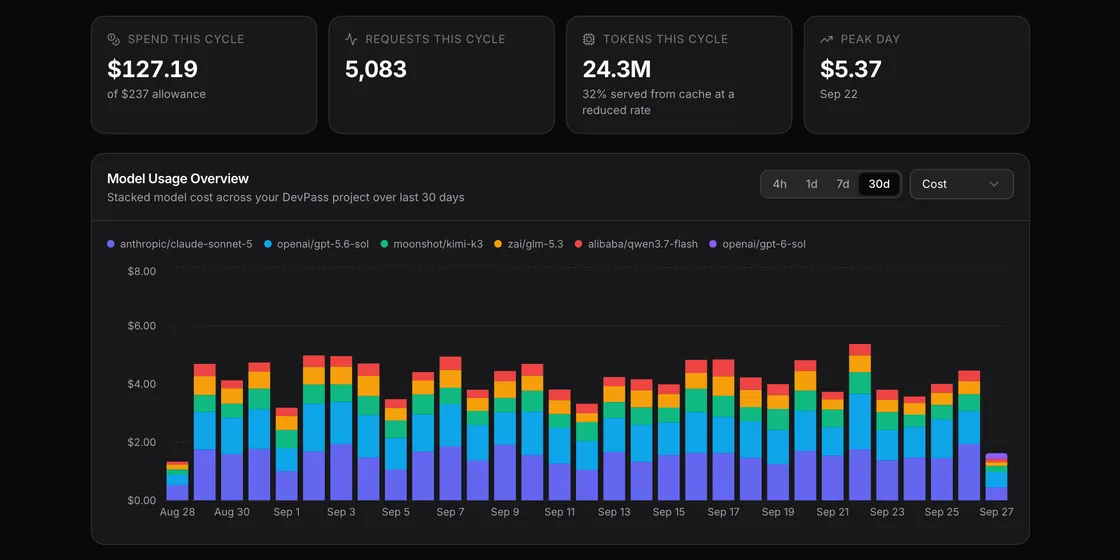Image resolution: width=1120 pixels, height=560 pixels.
Task: Click the pulse icon beside Requests This Cycle
Action: [x=351, y=39]
